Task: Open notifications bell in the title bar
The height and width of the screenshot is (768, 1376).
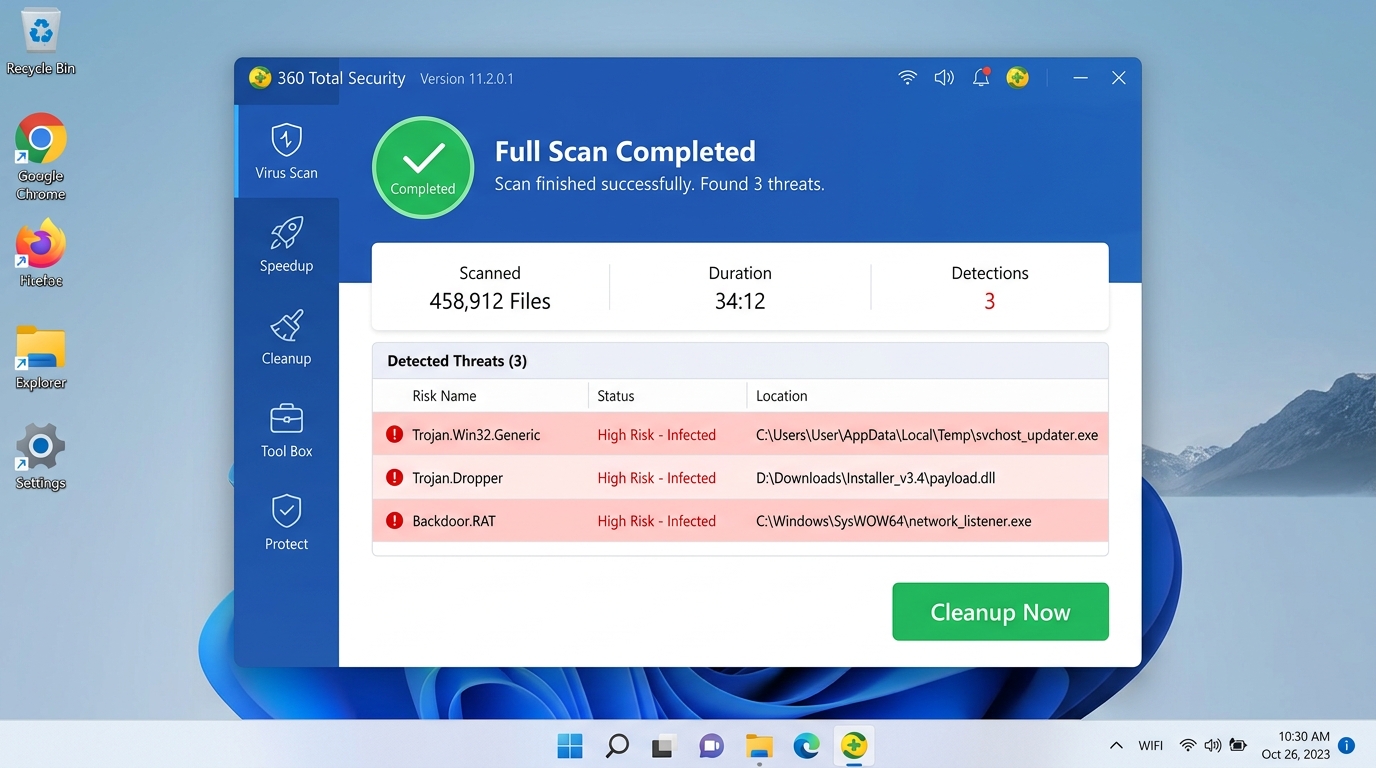Action: pos(981,78)
